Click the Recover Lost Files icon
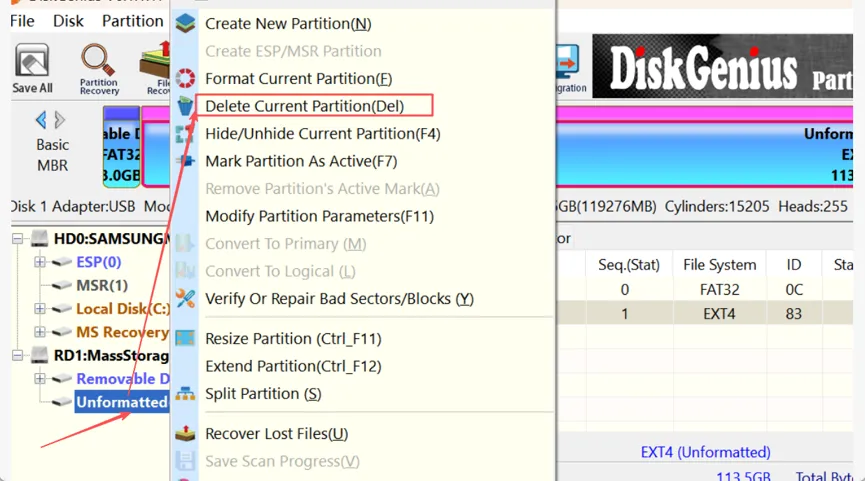The image size is (865, 481). (x=185, y=434)
